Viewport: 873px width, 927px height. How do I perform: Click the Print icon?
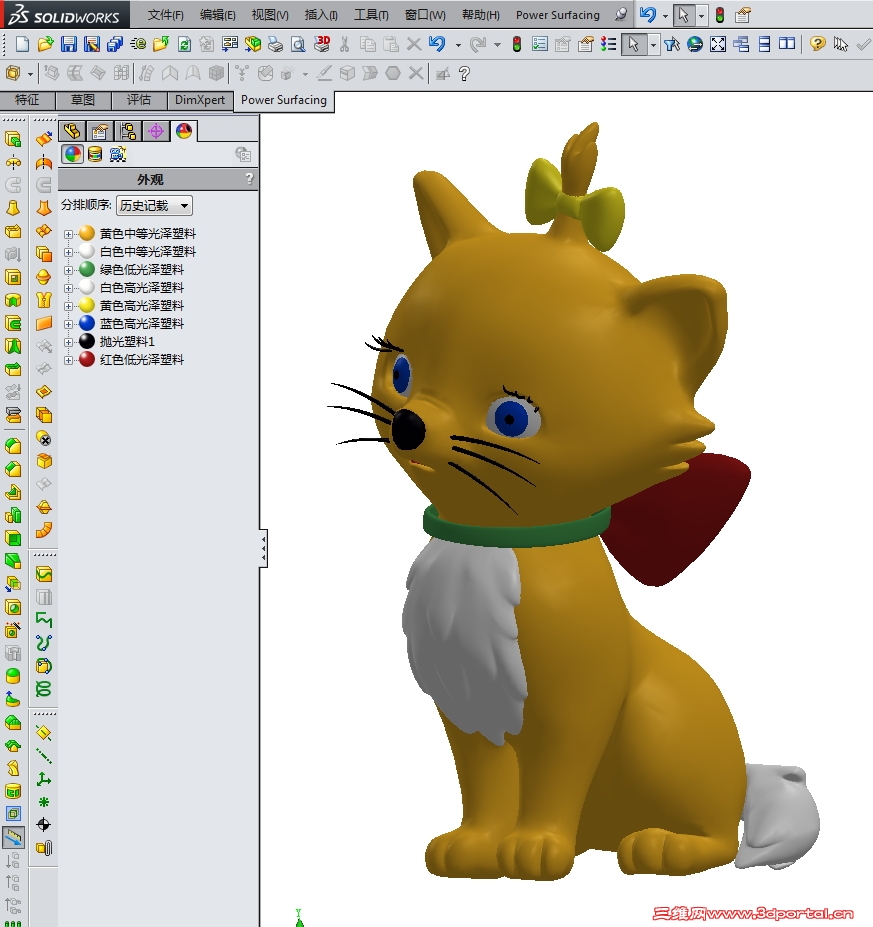pos(273,45)
